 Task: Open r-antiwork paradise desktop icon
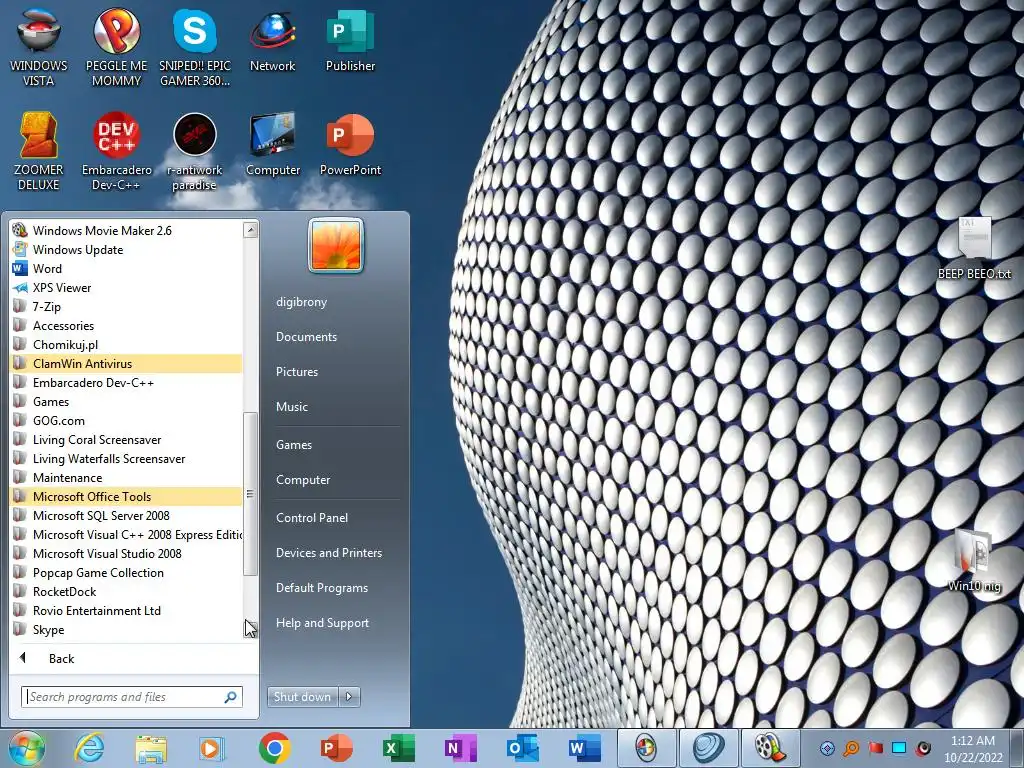[x=195, y=152]
